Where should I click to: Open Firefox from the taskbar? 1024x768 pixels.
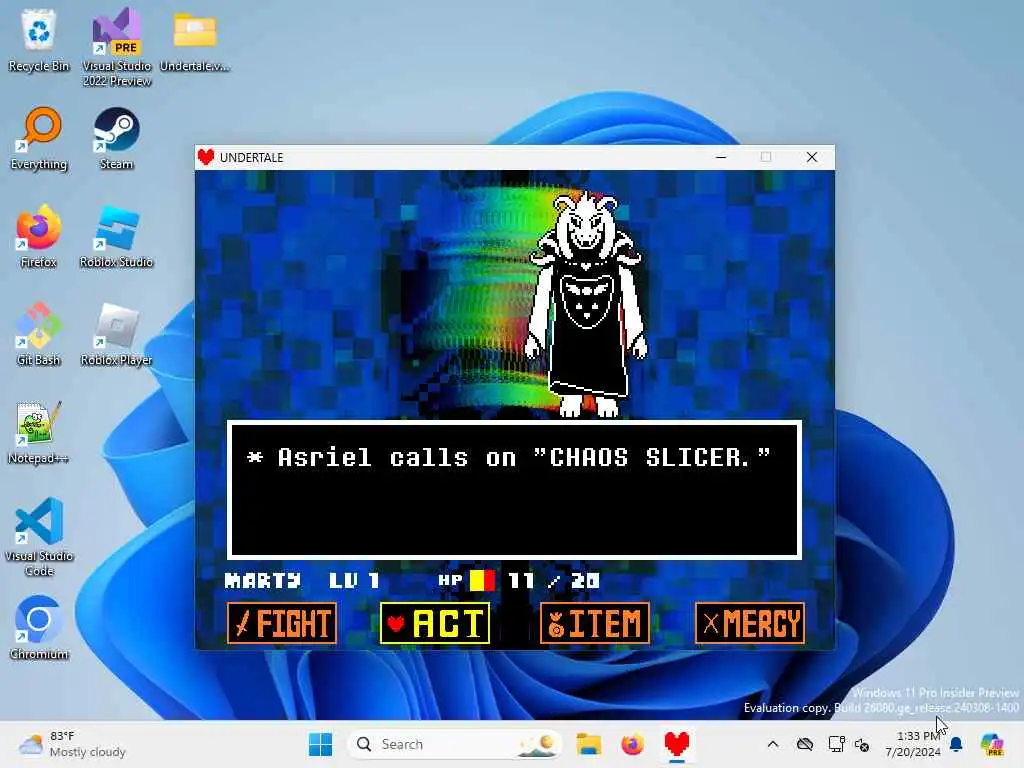(632, 744)
